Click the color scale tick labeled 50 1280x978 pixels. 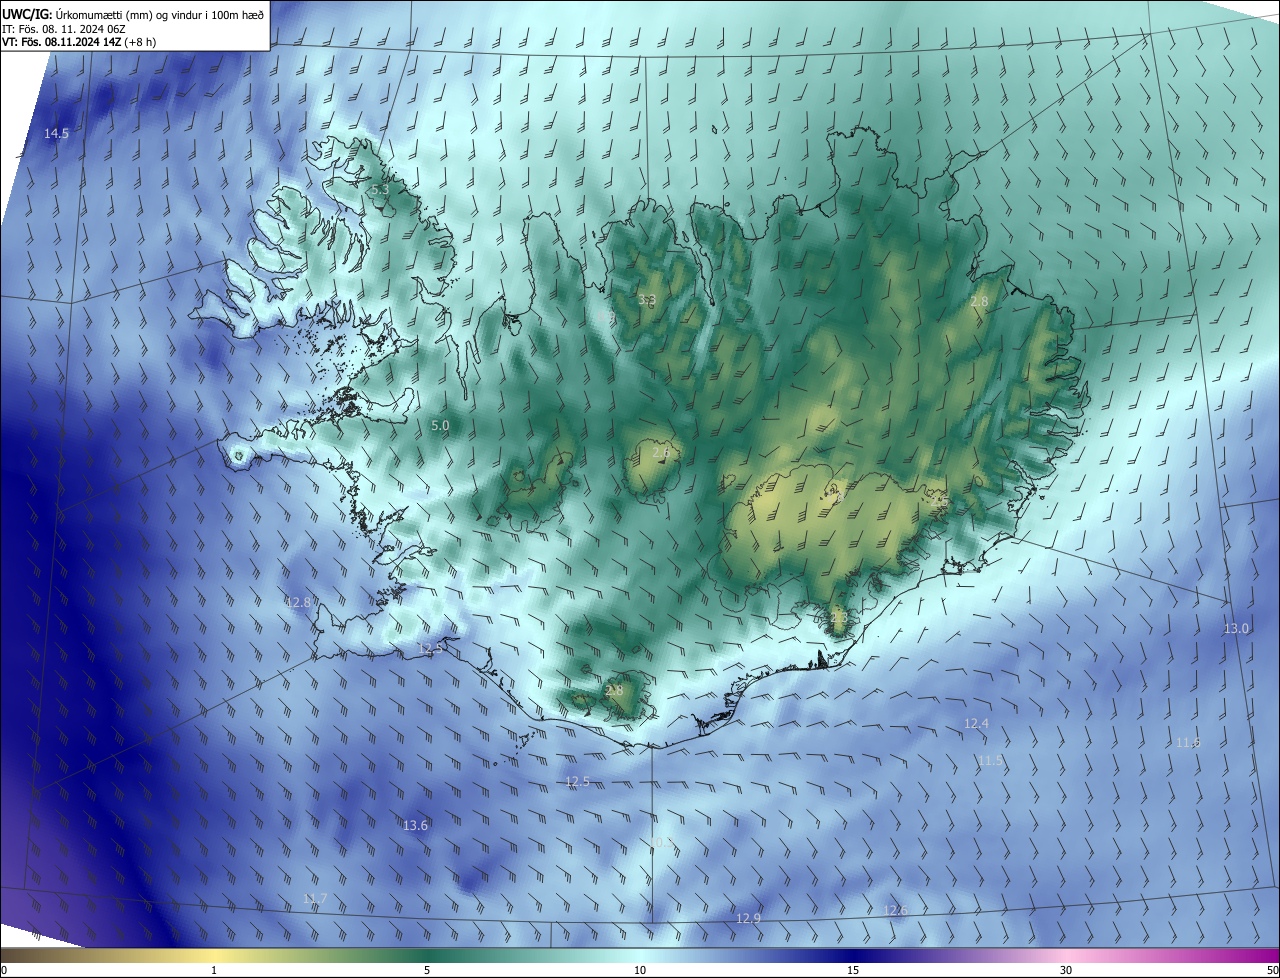1272,970
